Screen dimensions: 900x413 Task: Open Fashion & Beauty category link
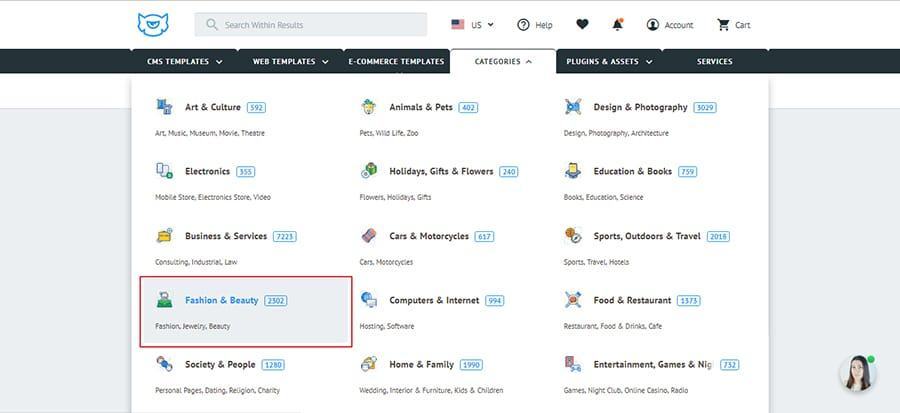pyautogui.click(x=222, y=301)
